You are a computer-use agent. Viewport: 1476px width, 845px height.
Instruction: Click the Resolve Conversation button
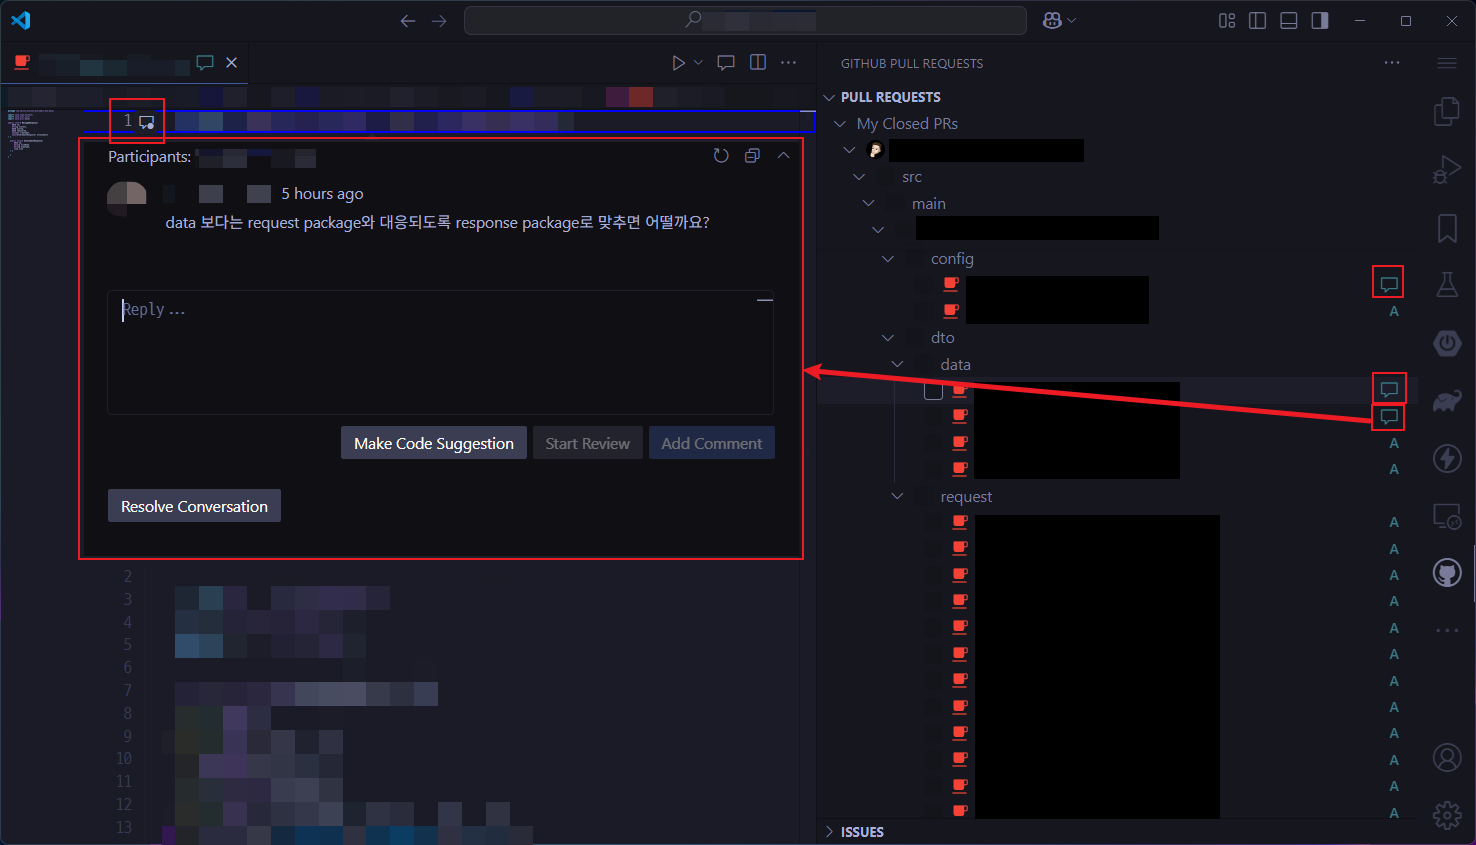pos(194,506)
